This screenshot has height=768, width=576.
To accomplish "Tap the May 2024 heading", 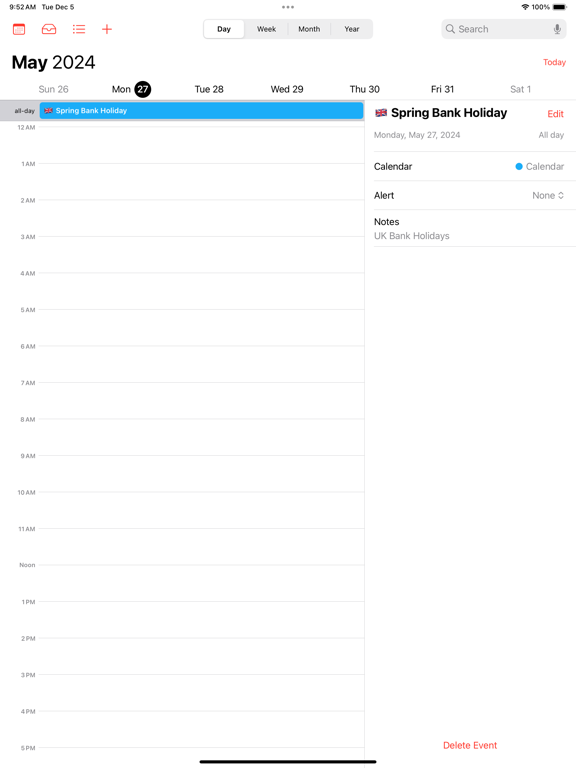I will (x=53, y=62).
